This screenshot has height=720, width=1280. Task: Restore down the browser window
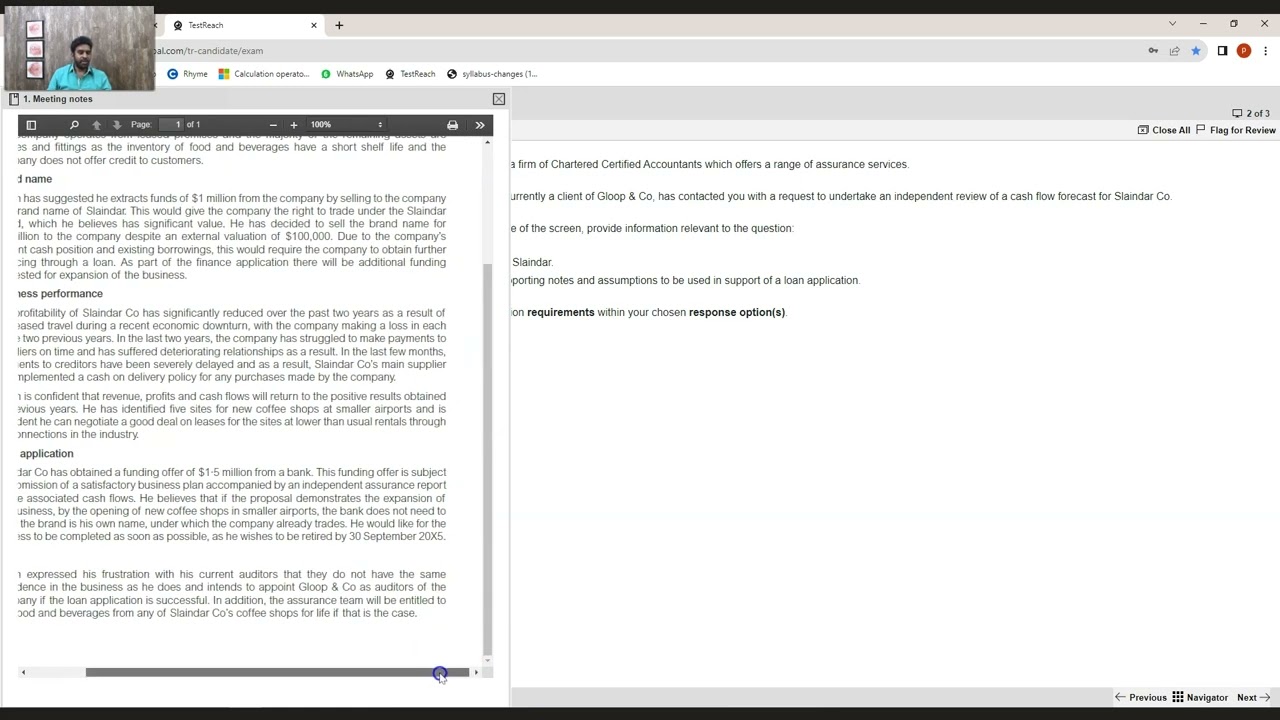click(1234, 24)
